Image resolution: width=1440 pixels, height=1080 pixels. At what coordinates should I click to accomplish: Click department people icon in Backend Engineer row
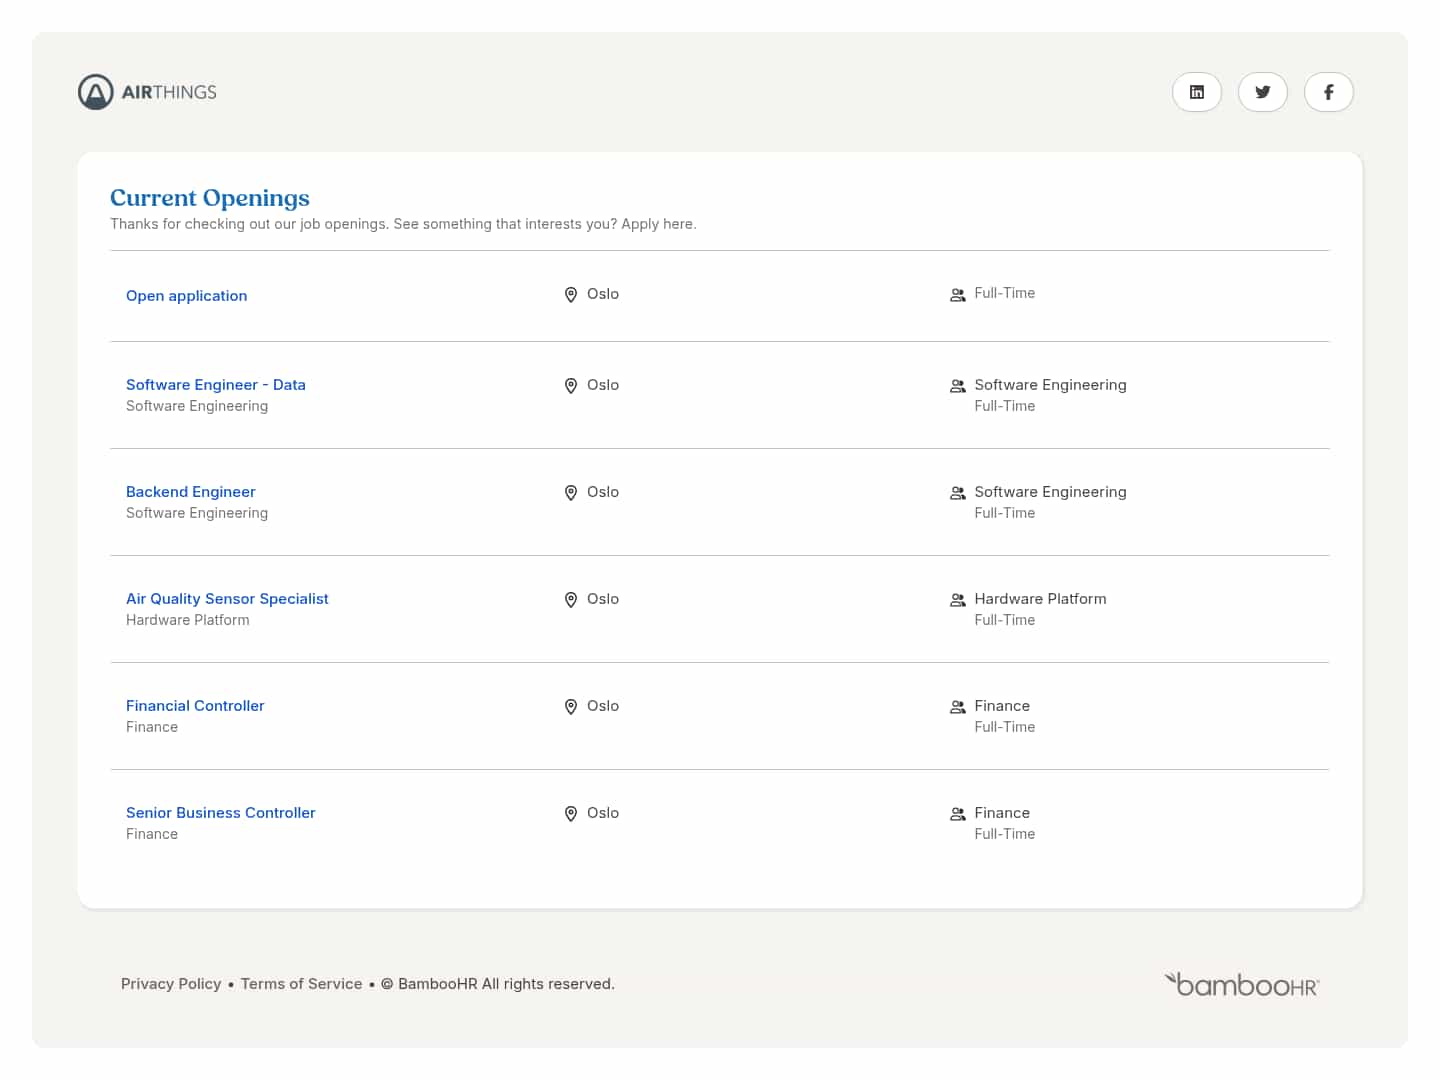(x=957, y=493)
